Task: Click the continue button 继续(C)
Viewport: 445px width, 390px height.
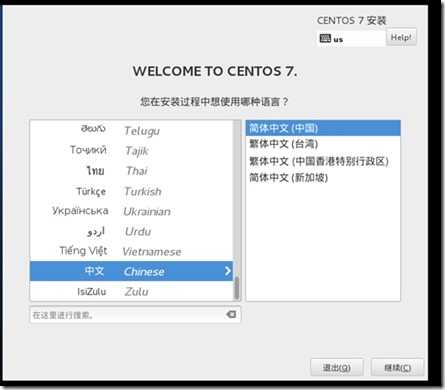Action: coord(398,368)
